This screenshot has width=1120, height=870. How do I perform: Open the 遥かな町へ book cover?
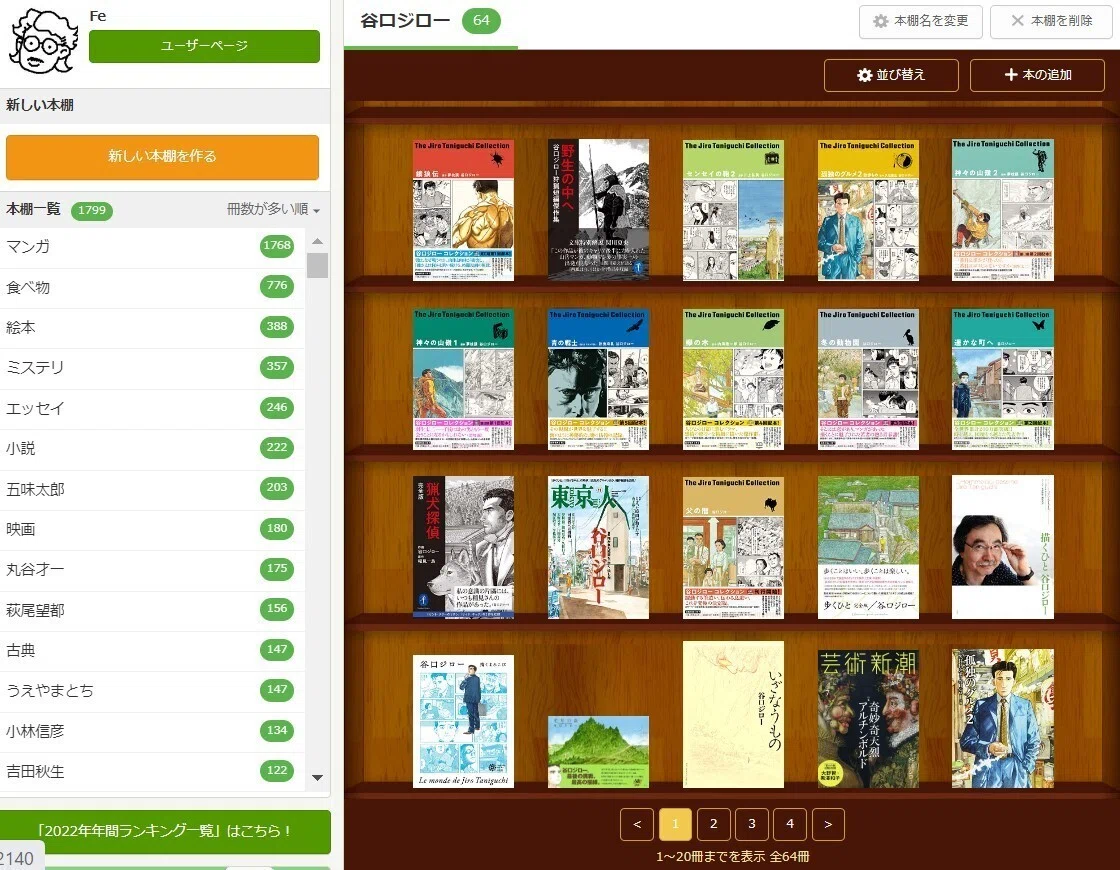coord(1003,379)
